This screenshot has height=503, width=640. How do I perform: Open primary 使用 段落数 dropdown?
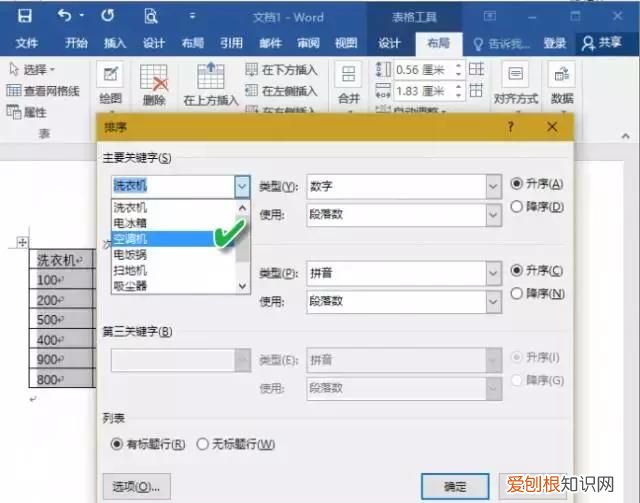point(493,215)
